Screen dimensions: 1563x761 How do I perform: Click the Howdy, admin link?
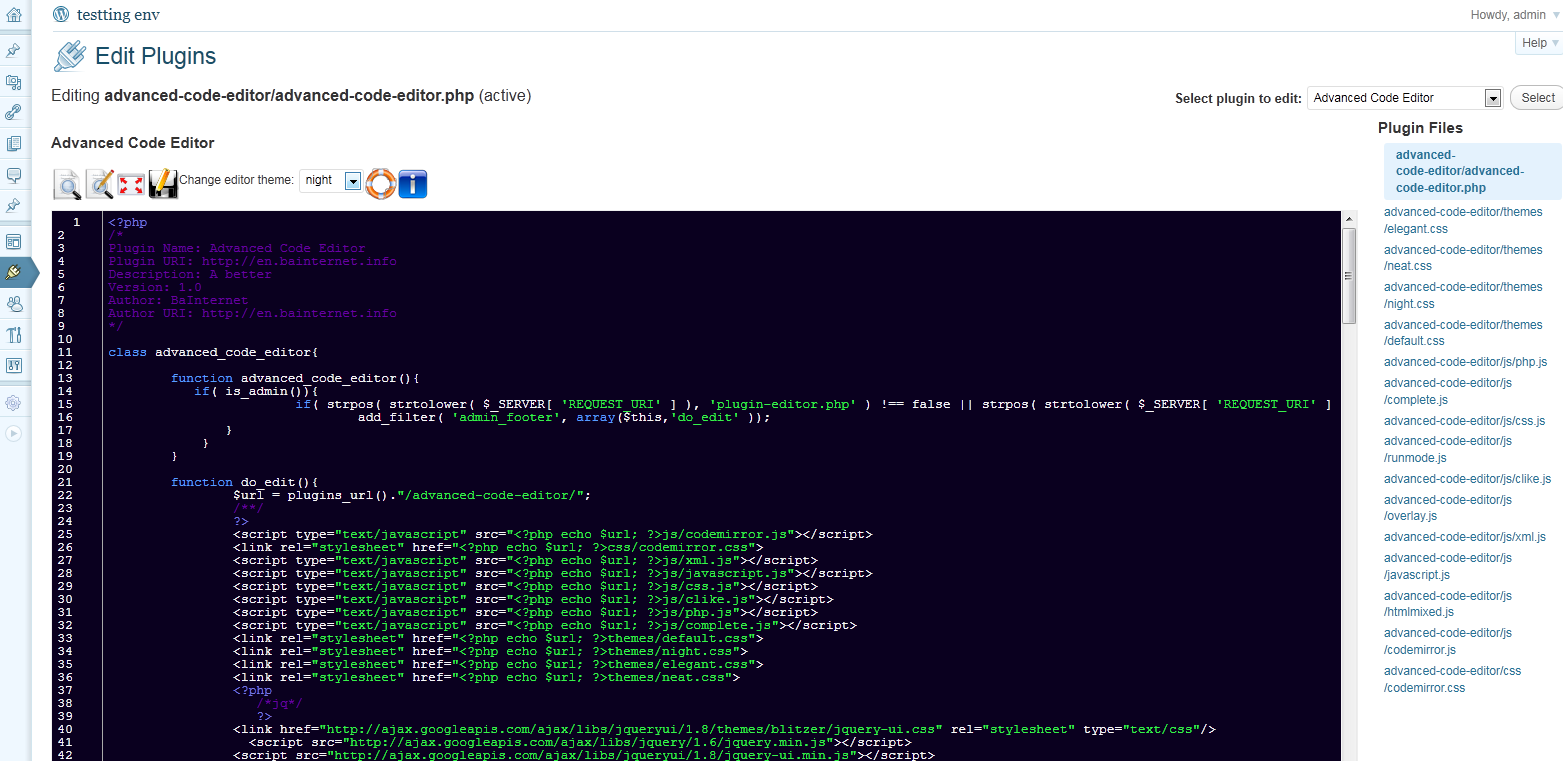[x=1508, y=15]
